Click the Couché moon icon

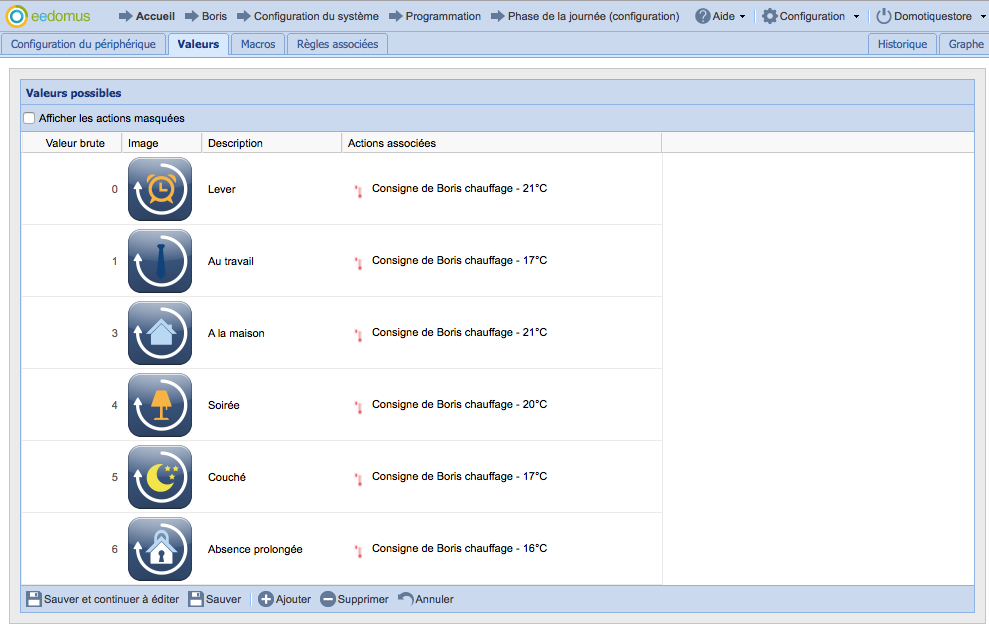[x=160, y=477]
